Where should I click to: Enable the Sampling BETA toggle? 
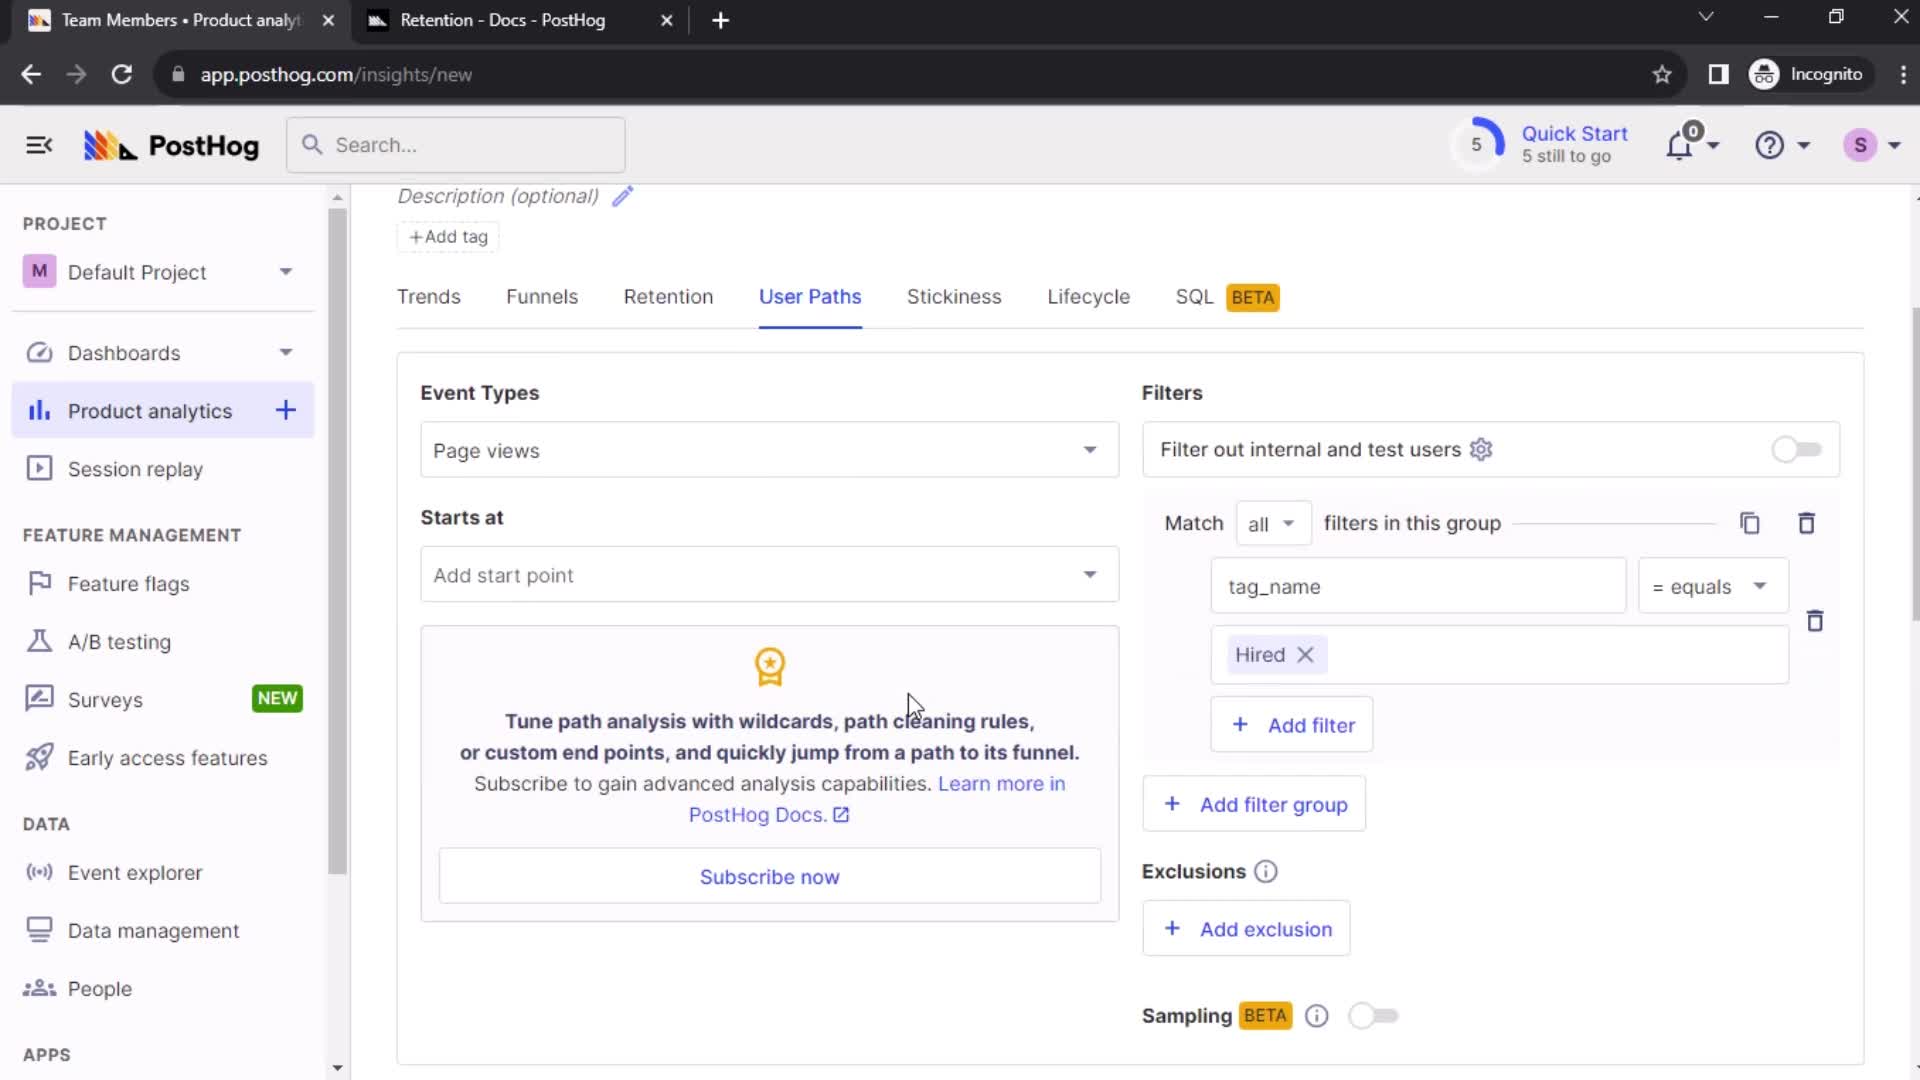[x=1373, y=1015]
